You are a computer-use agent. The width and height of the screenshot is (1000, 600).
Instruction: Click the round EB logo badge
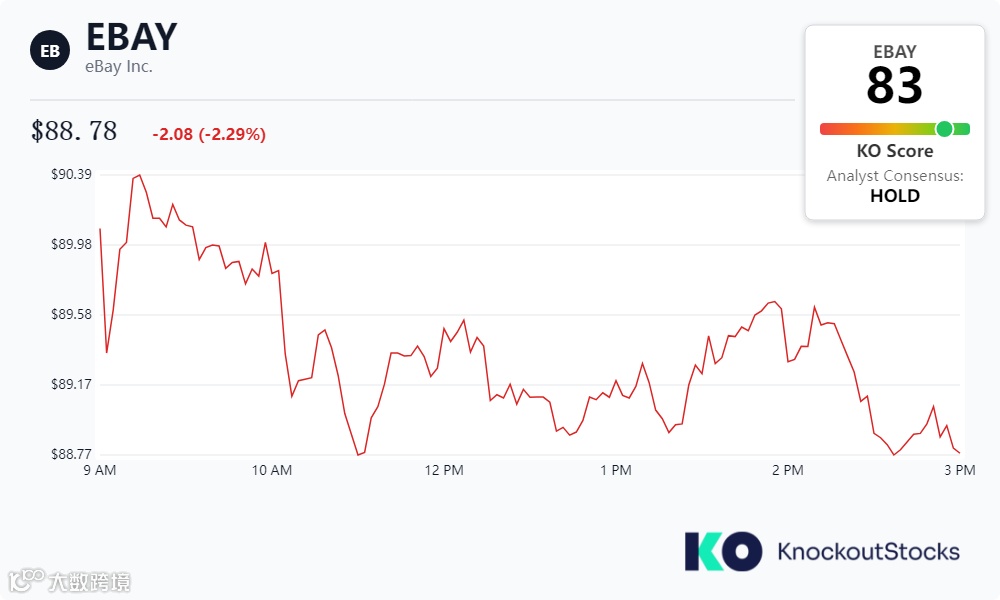click(x=50, y=50)
